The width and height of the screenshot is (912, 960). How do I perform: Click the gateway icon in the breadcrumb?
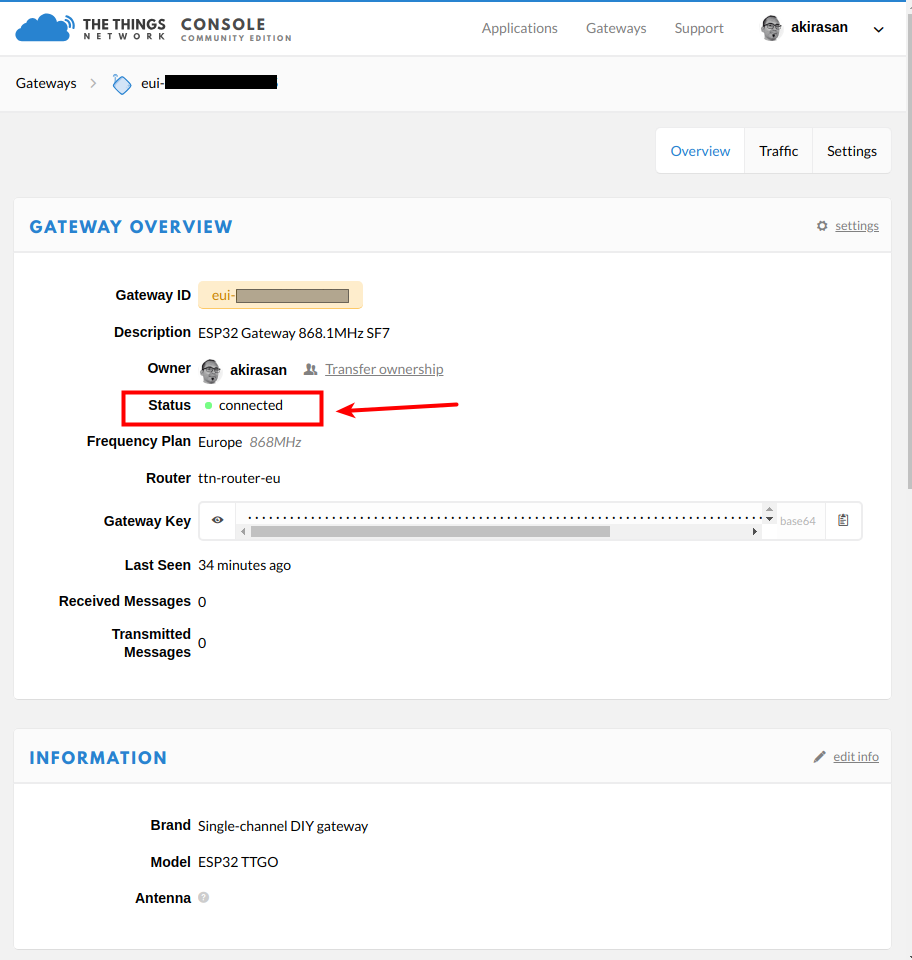122,84
